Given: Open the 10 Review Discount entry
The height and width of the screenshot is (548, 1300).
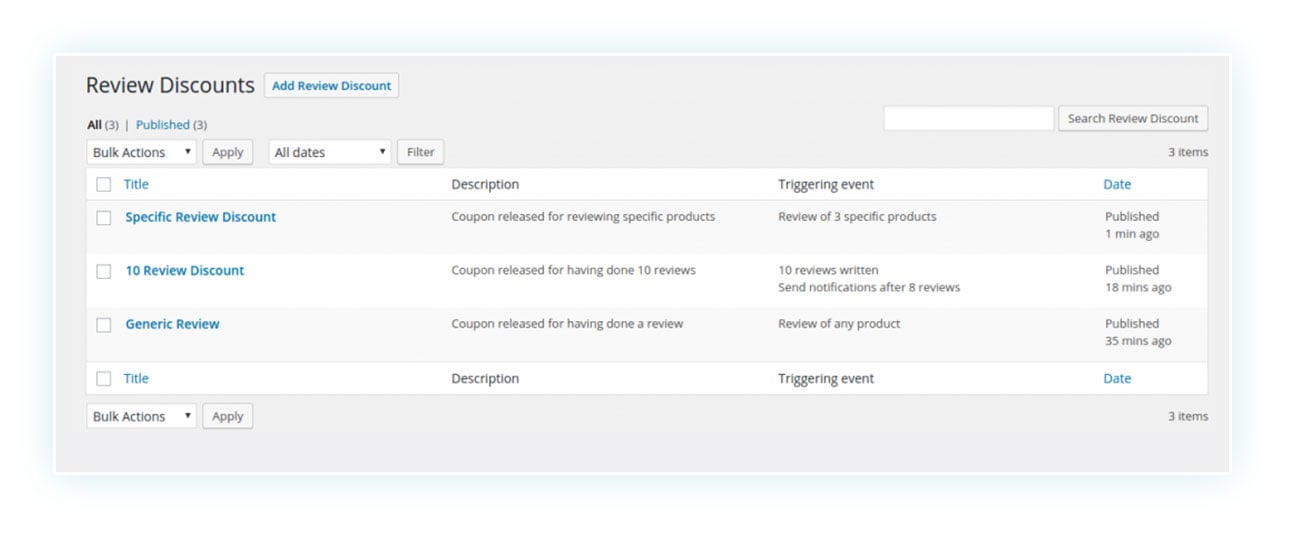Looking at the screenshot, I should pyautogui.click(x=184, y=270).
